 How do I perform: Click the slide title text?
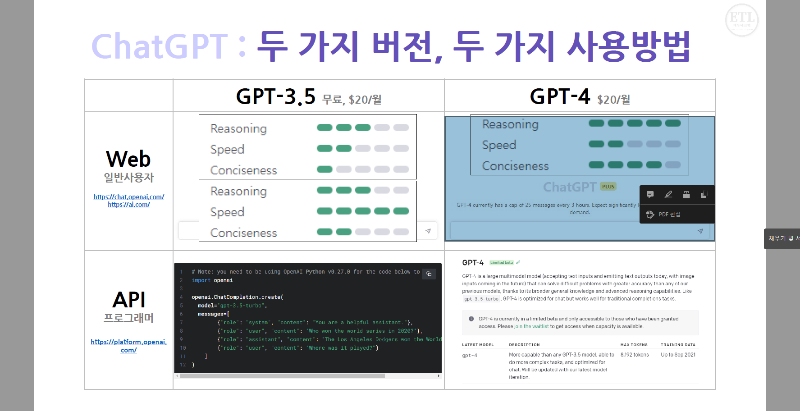click(x=391, y=45)
